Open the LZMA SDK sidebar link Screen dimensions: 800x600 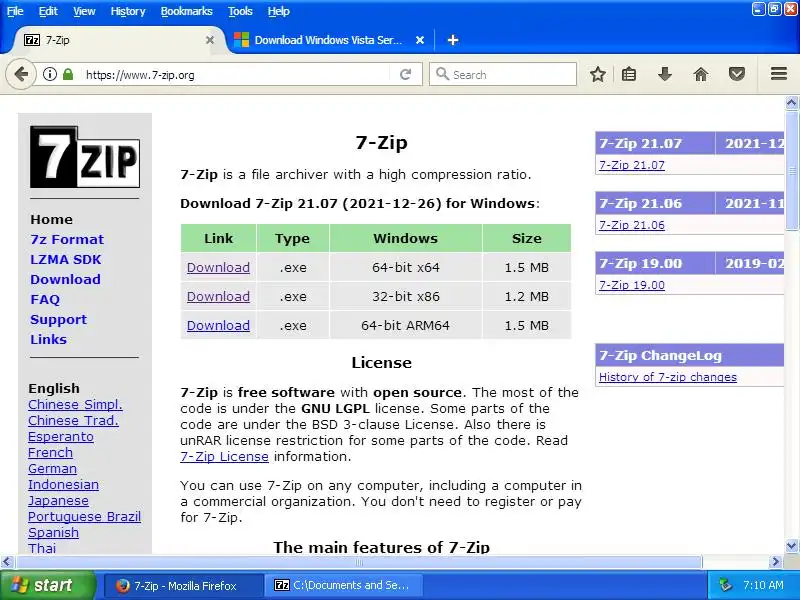[66, 259]
